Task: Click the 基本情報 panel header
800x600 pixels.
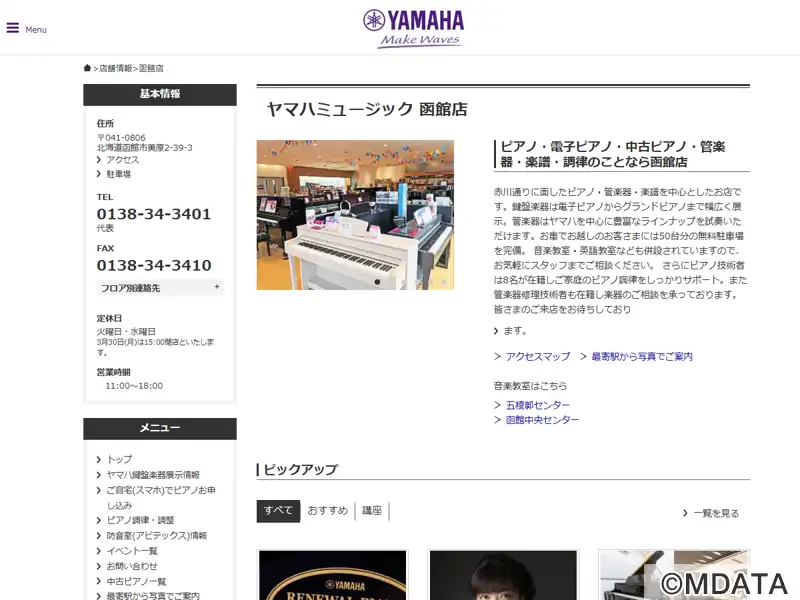Action: tap(160, 94)
